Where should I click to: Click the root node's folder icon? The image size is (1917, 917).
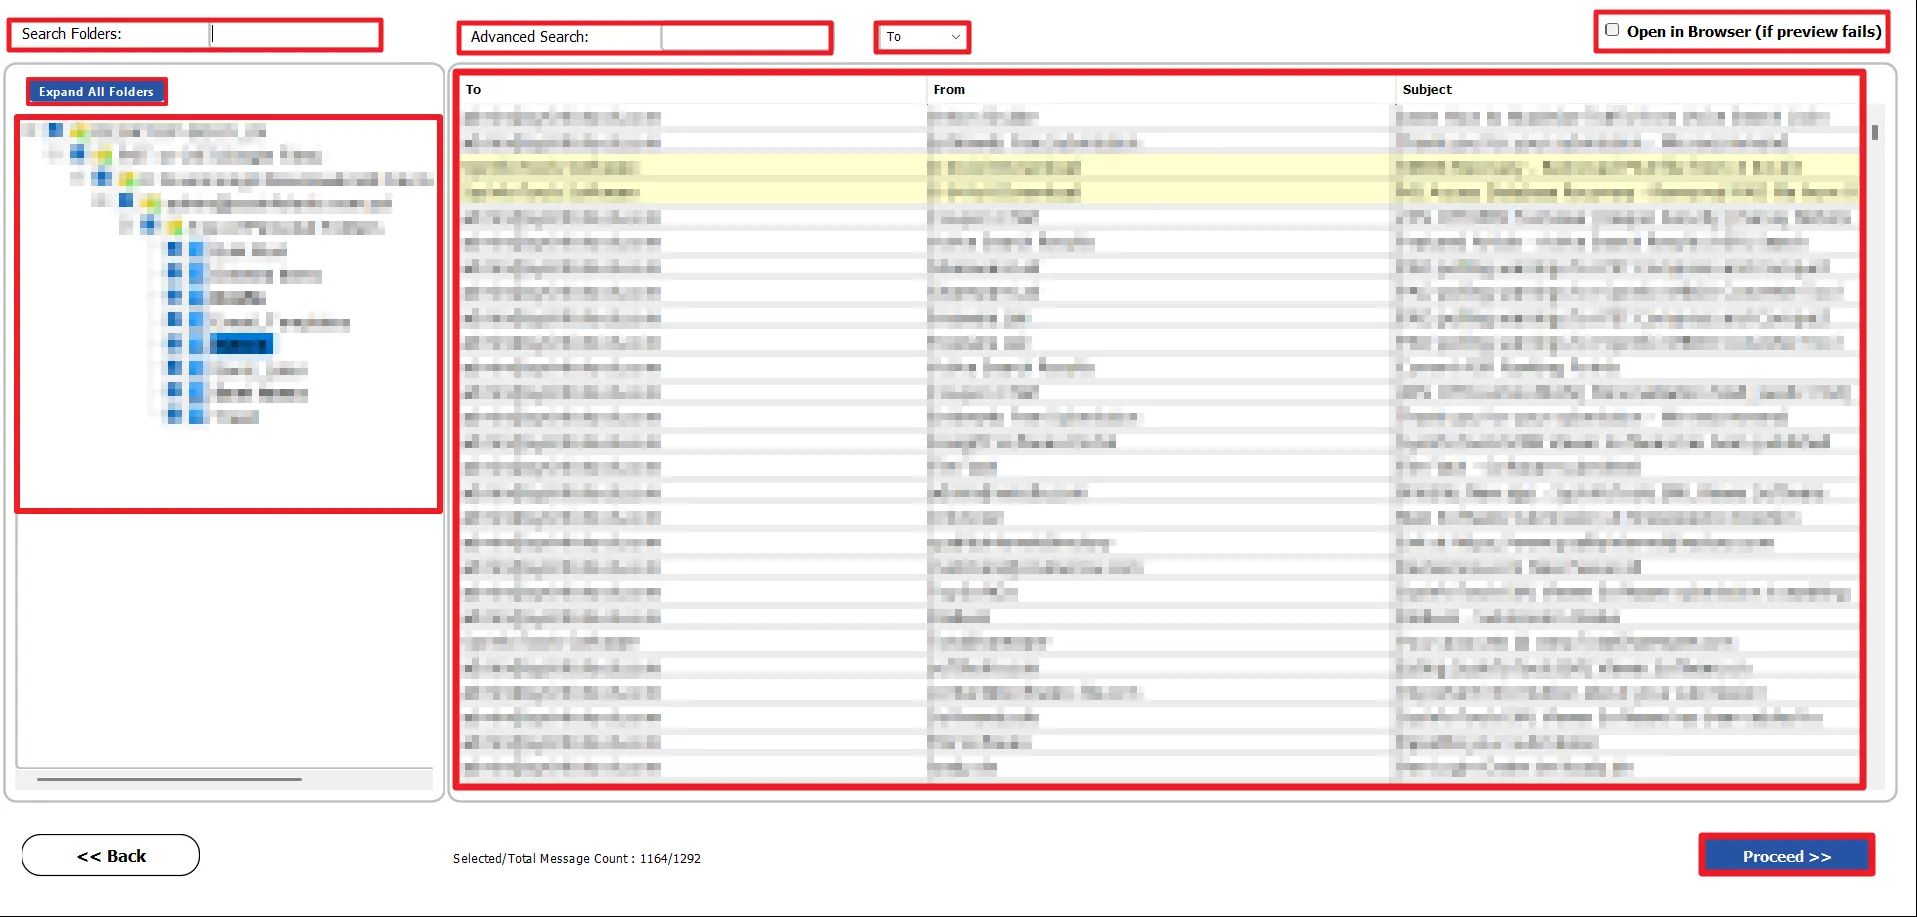(x=78, y=130)
